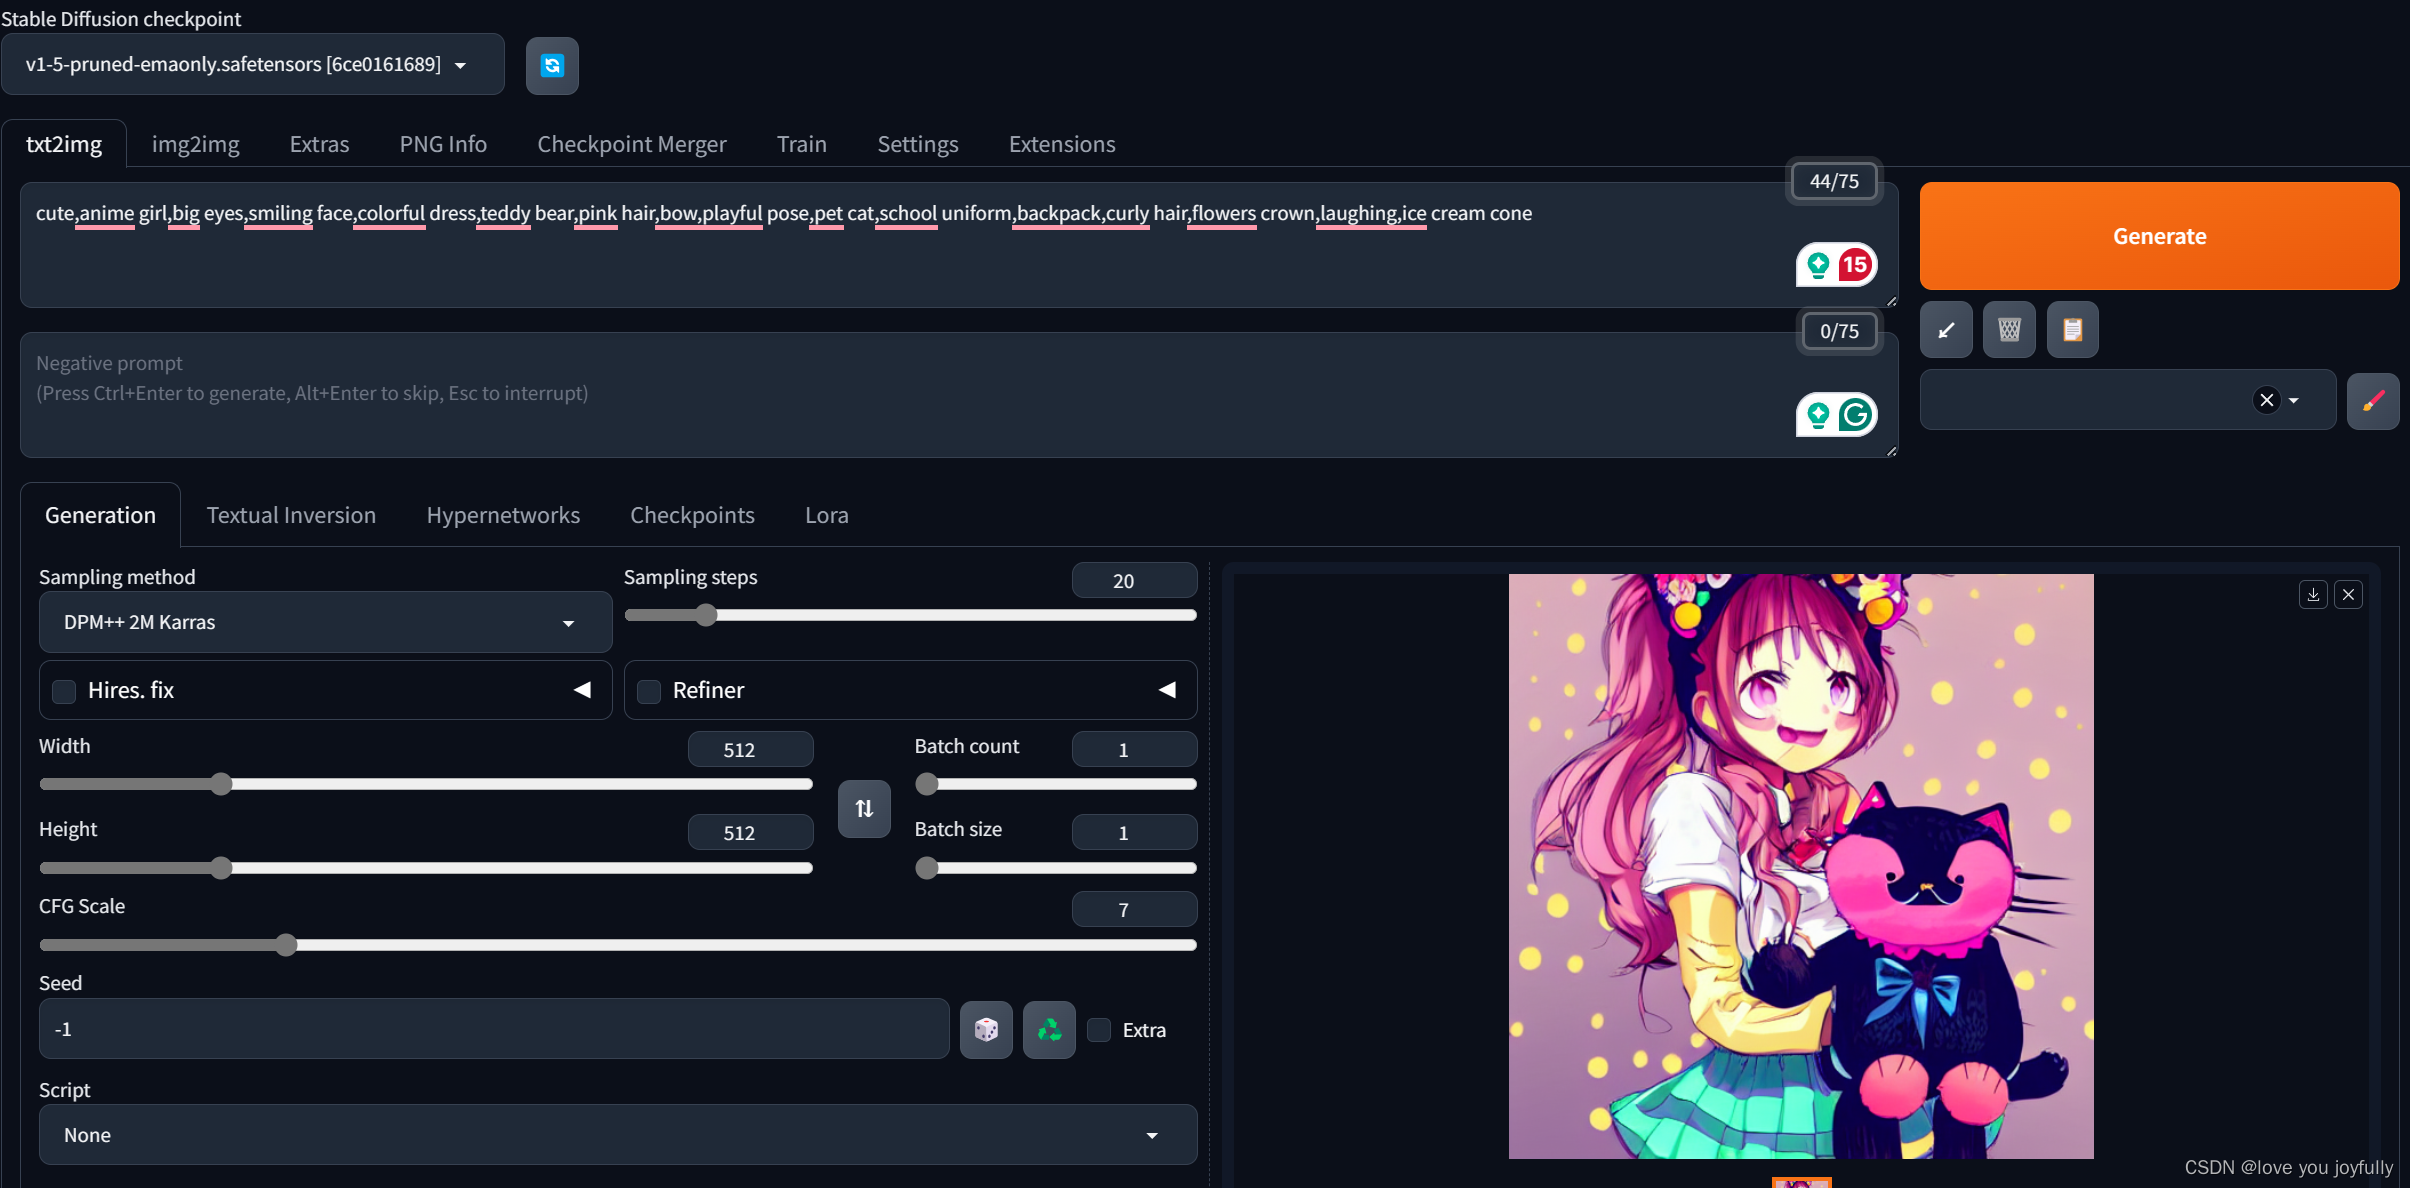Click the pink edit-styles brush icon

2373,401
